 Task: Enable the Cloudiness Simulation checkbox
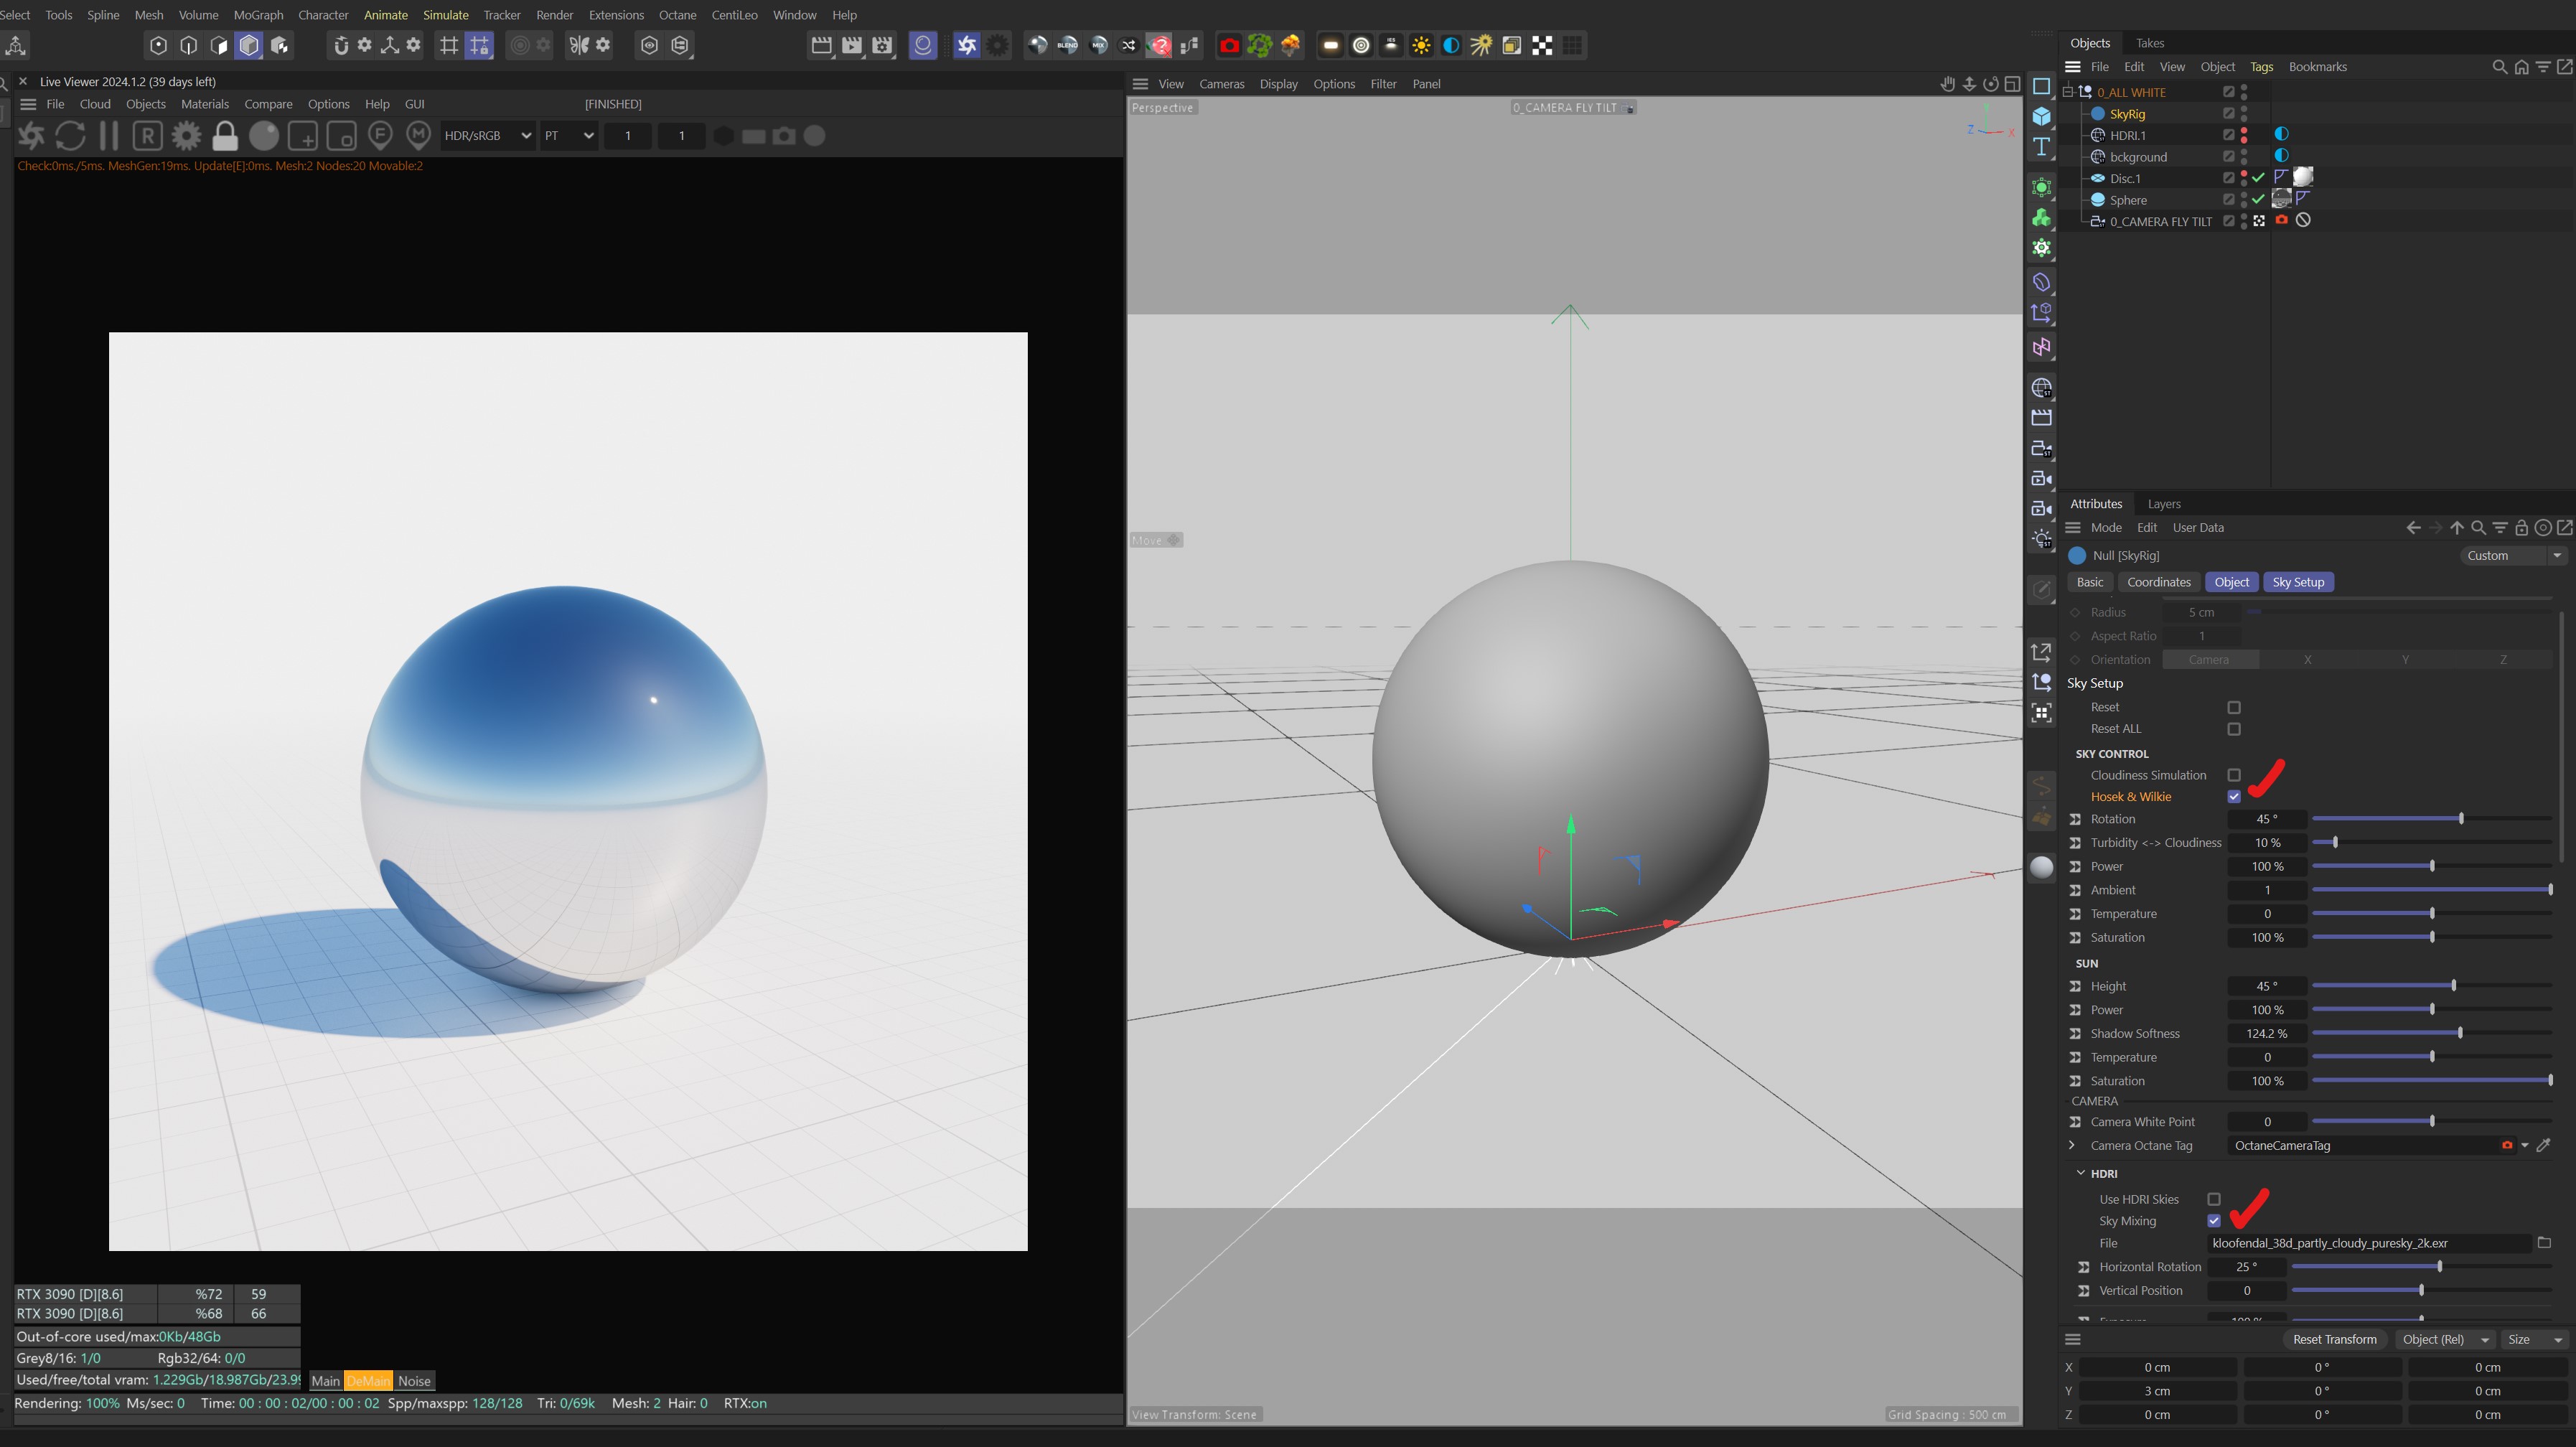pos(2234,775)
